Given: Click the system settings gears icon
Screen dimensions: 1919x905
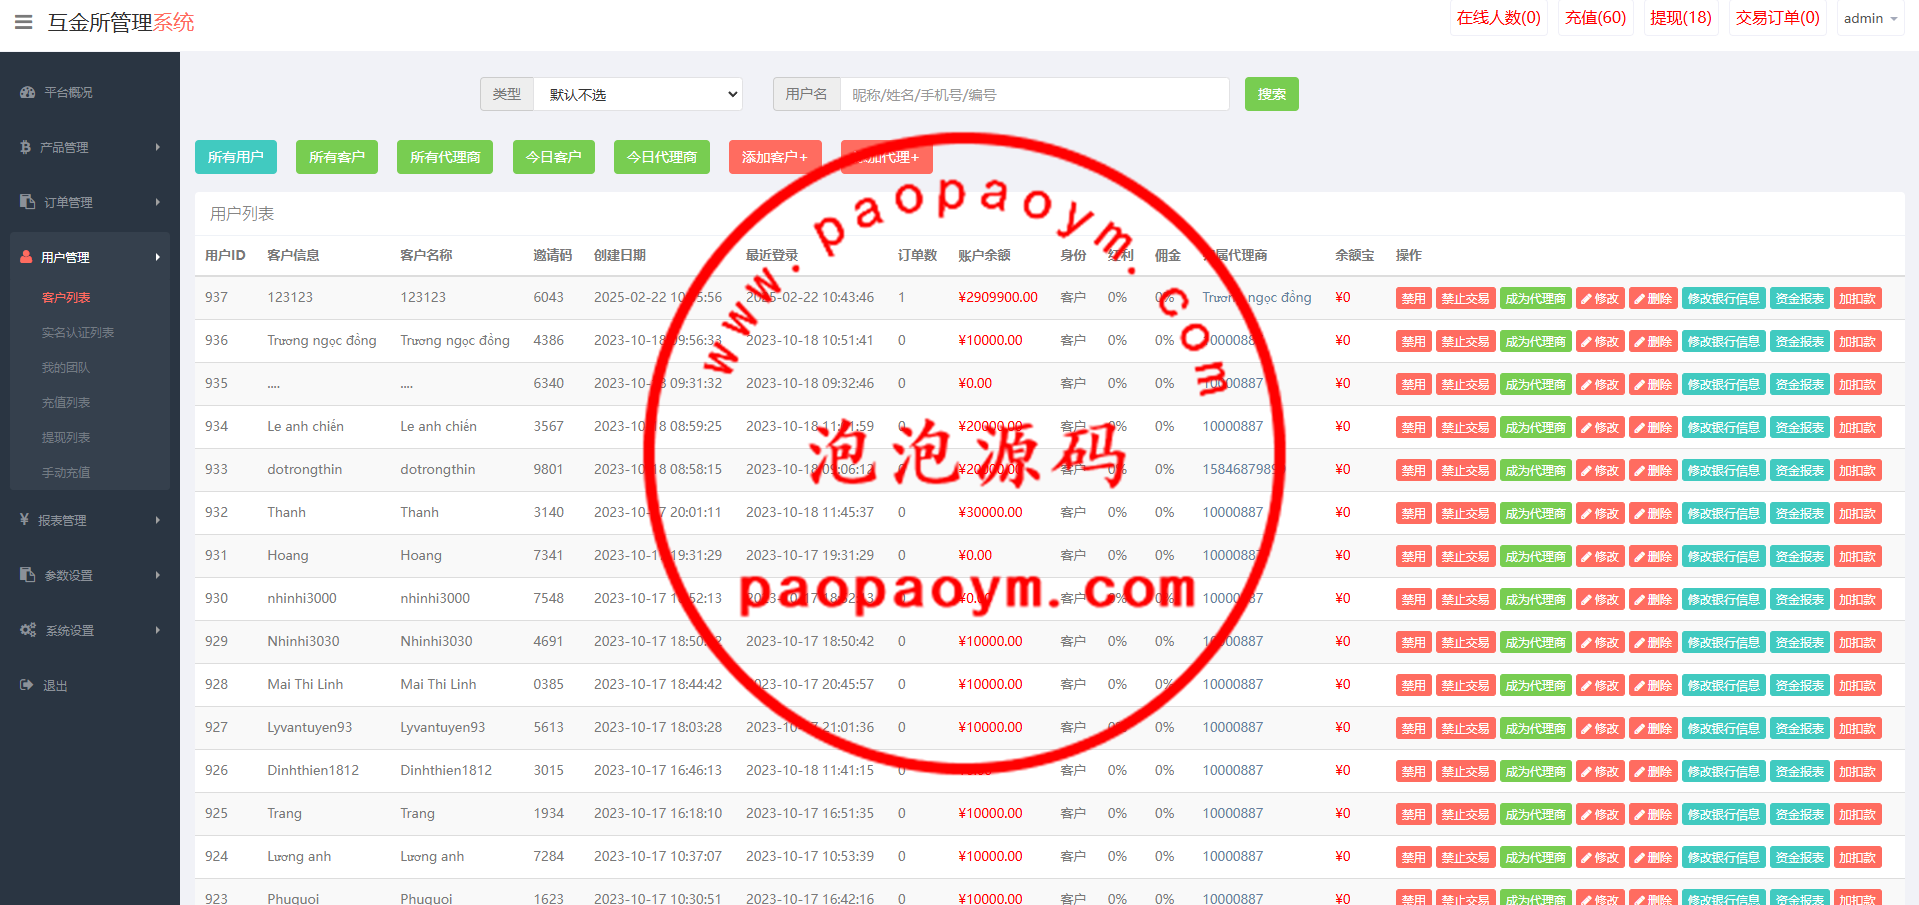Looking at the screenshot, I should pos(28,630).
